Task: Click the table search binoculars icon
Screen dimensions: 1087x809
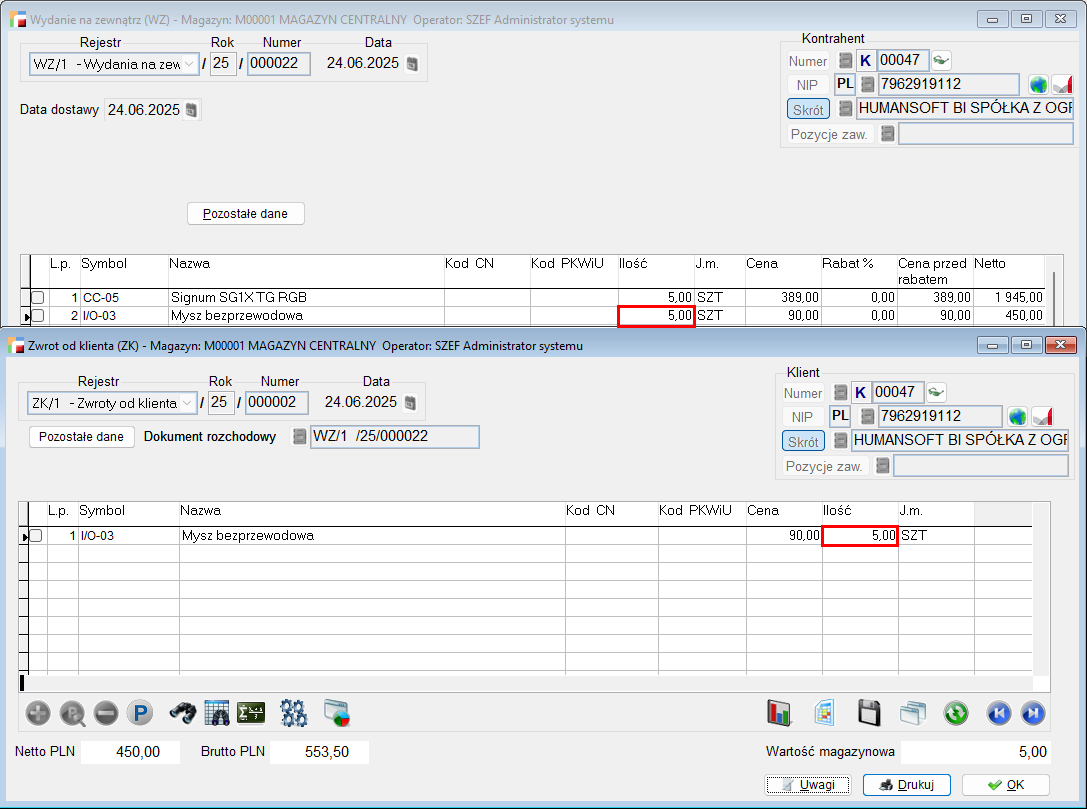Action: tap(217, 713)
